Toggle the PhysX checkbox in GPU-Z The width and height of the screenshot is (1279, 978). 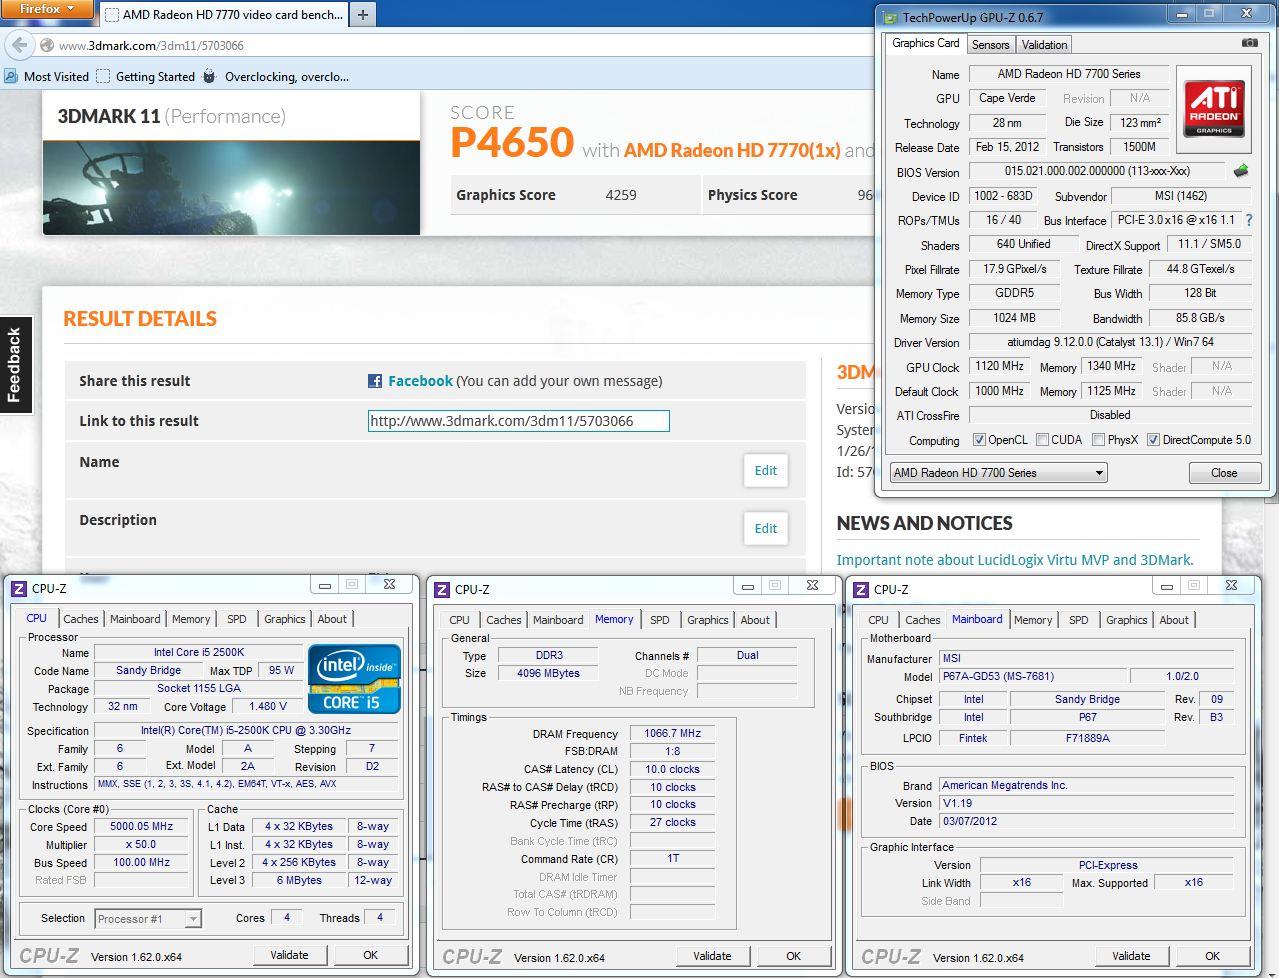click(x=1099, y=440)
